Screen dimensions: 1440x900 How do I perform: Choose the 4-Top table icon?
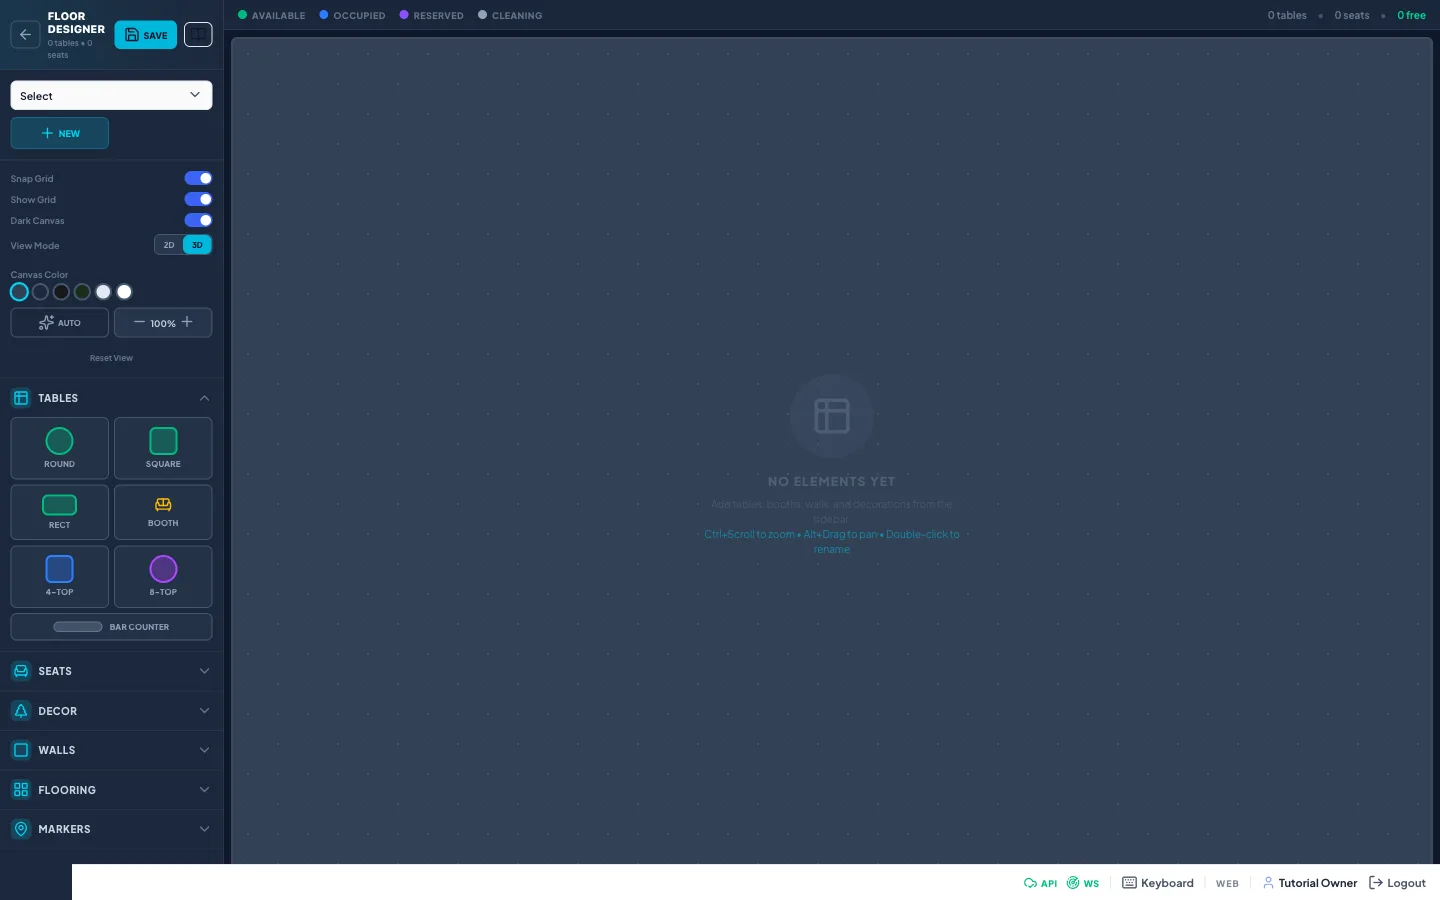pyautogui.click(x=59, y=576)
